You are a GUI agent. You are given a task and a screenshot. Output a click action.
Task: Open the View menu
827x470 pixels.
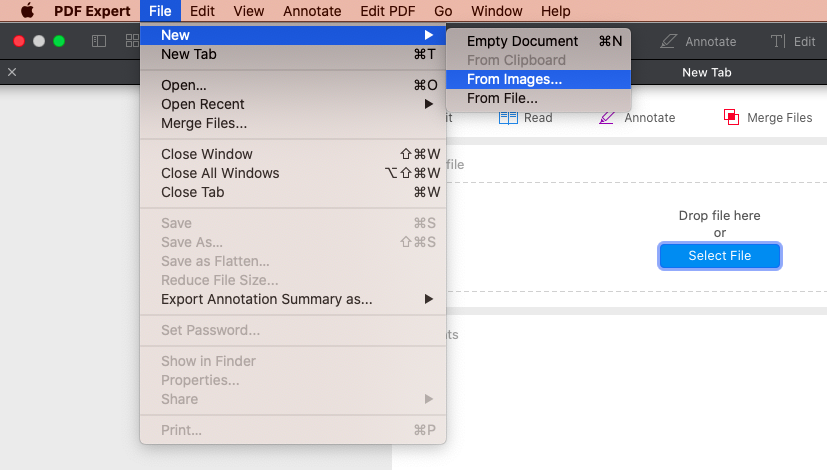(x=248, y=11)
